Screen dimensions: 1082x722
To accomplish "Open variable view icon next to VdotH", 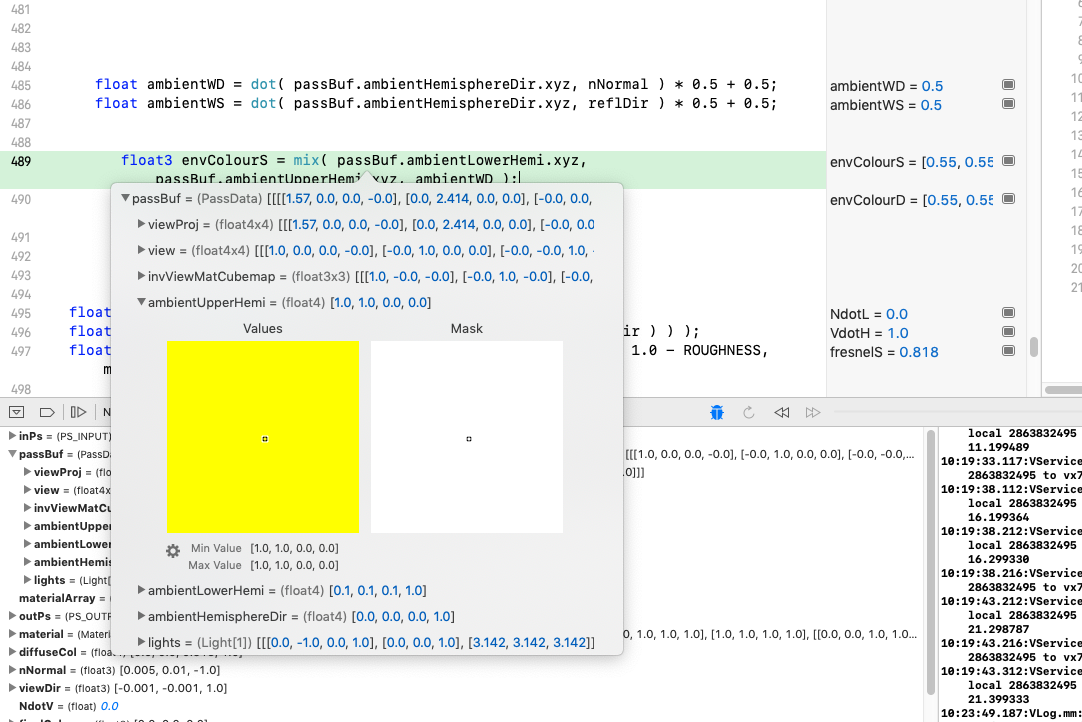I will click(x=1008, y=331).
